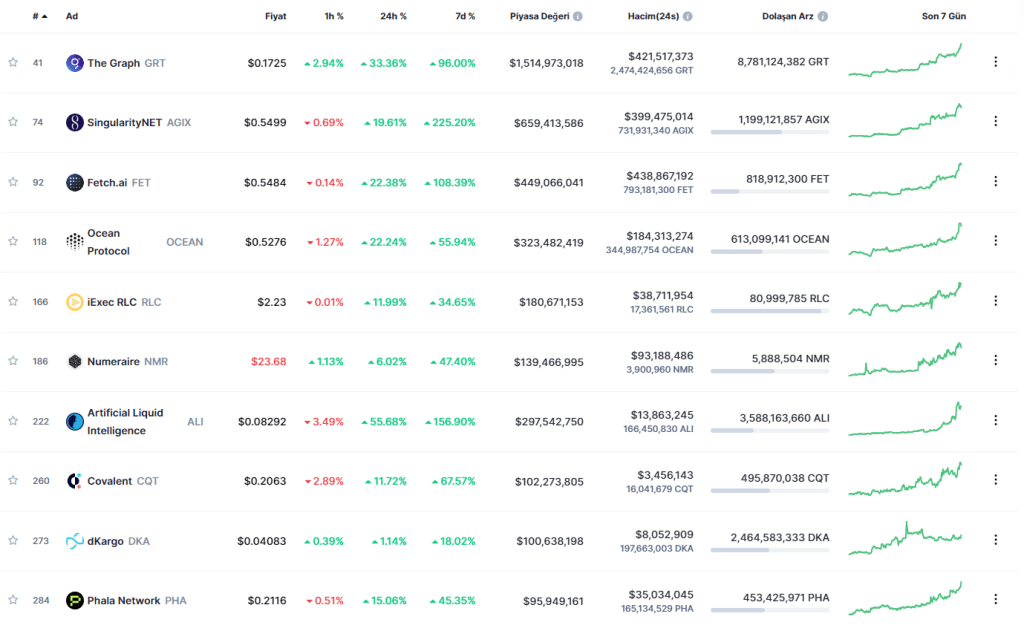Open The Graph 7-day sparkline chart
This screenshot has height=628, width=1024.
905,60
